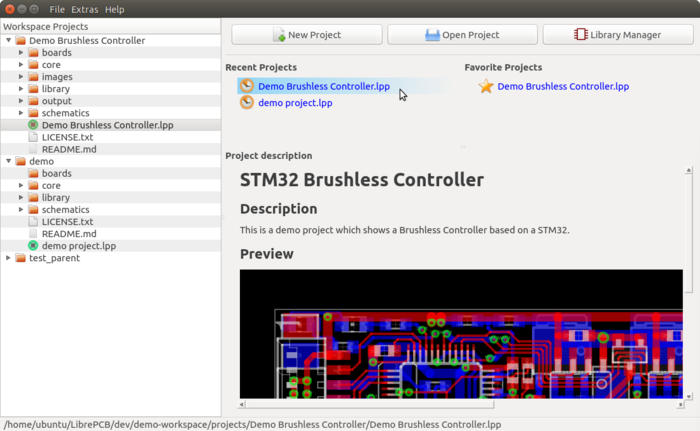The width and height of the screenshot is (700, 431).
Task: Open demo project.lpp from the Recent Projects list
Action: [x=295, y=103]
